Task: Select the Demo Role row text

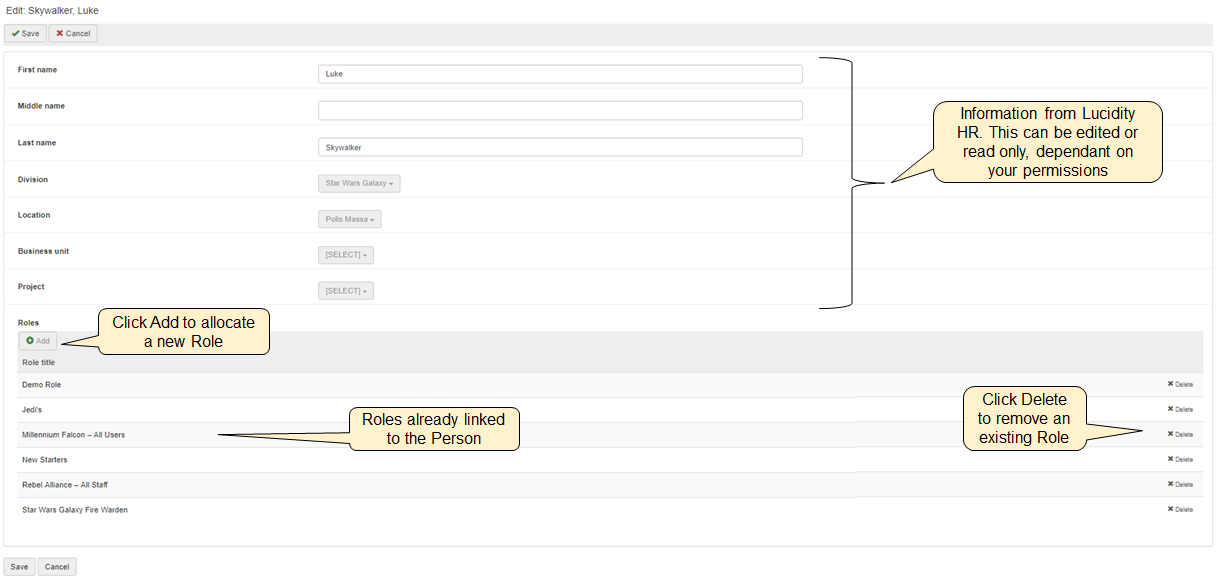Action: coord(41,385)
